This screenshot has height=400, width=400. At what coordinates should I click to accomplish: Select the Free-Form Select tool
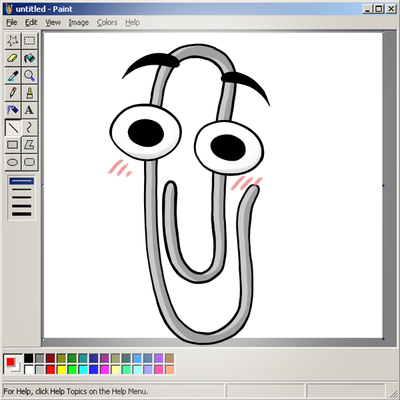coord(13,41)
